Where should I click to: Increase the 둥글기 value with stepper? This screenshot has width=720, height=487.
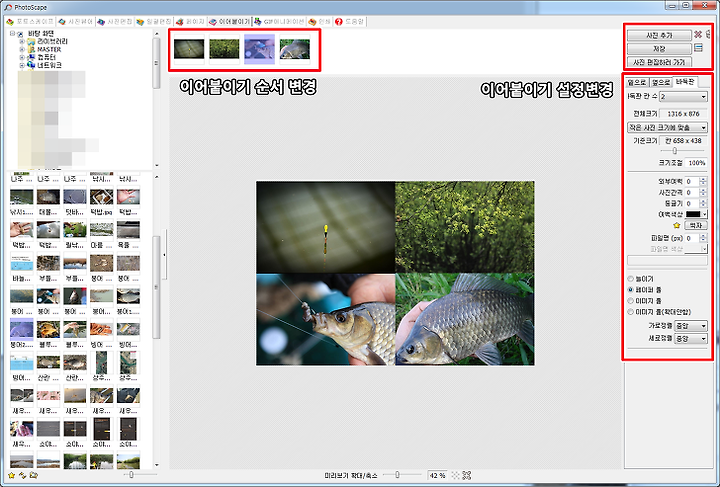point(703,202)
